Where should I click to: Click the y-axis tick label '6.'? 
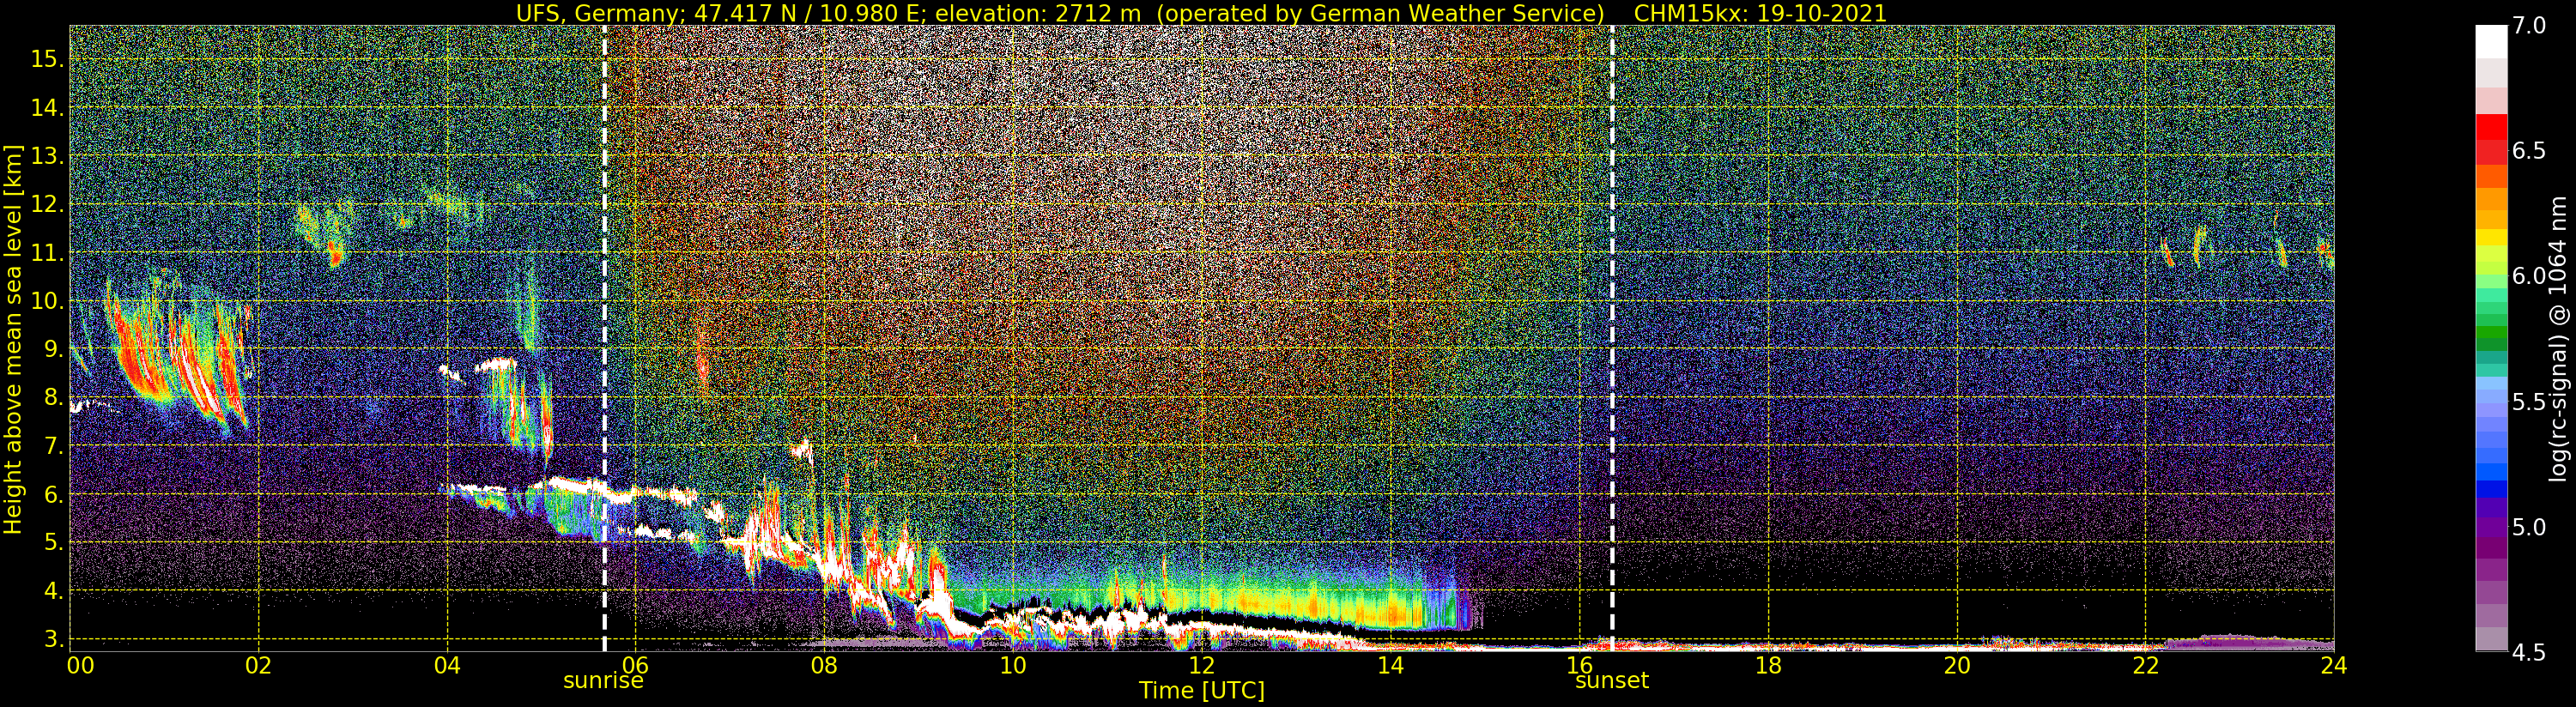coord(53,494)
